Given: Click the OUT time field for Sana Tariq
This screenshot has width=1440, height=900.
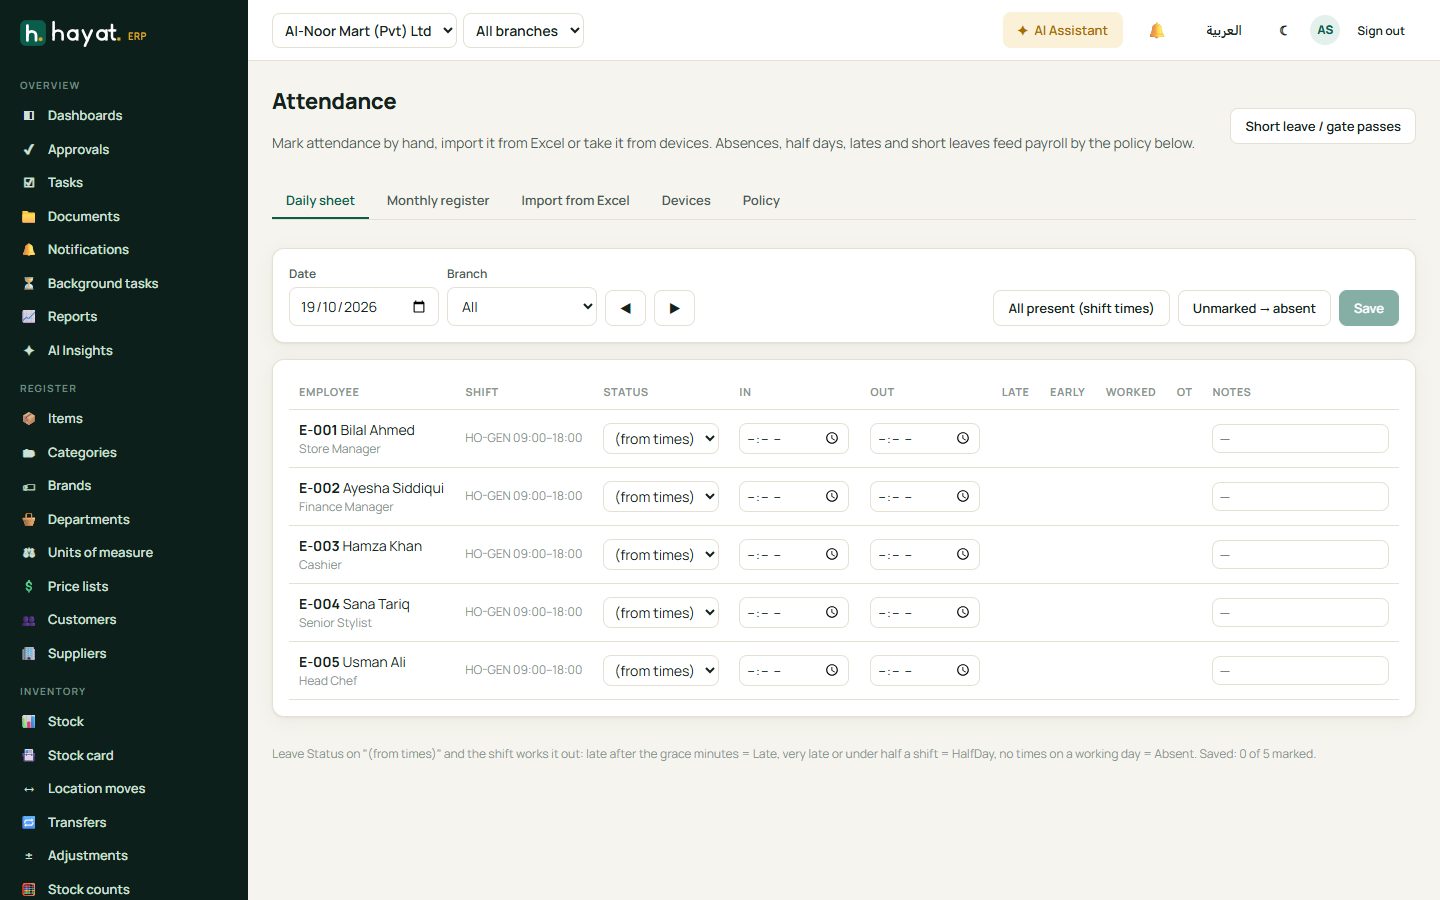Looking at the screenshot, I should pyautogui.click(x=925, y=612).
